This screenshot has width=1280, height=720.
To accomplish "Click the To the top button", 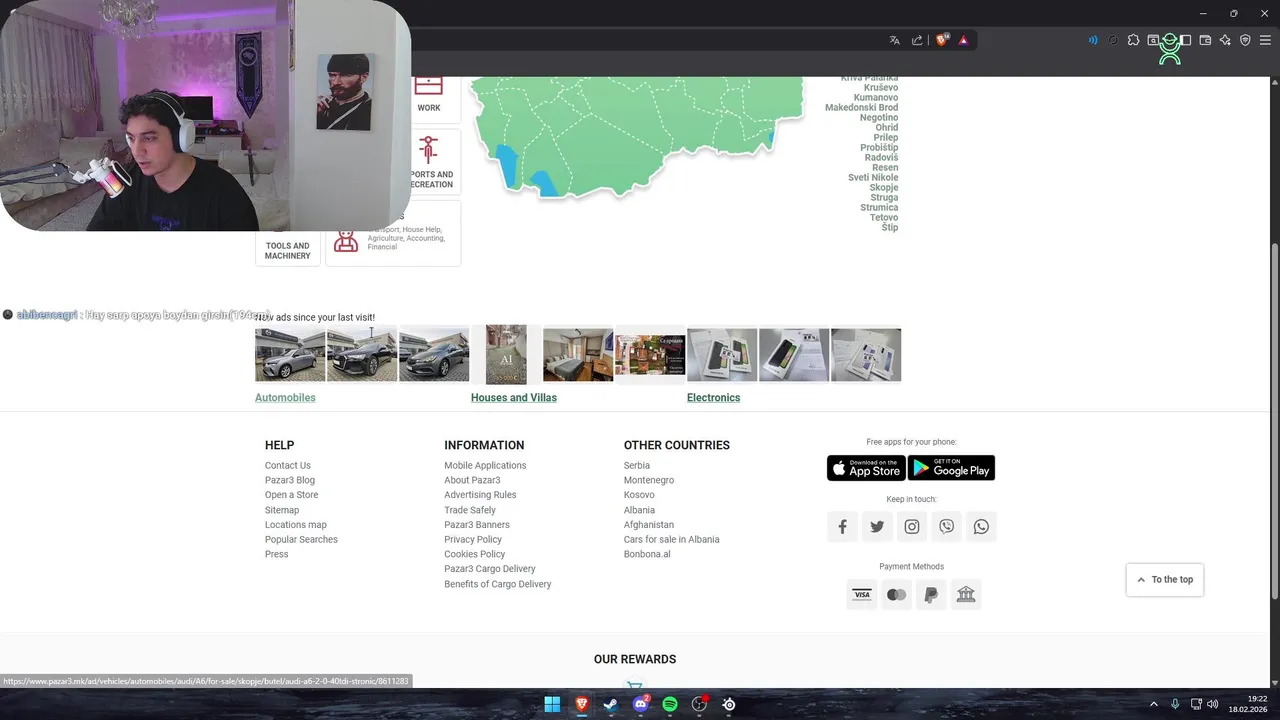I will coord(1165,579).
